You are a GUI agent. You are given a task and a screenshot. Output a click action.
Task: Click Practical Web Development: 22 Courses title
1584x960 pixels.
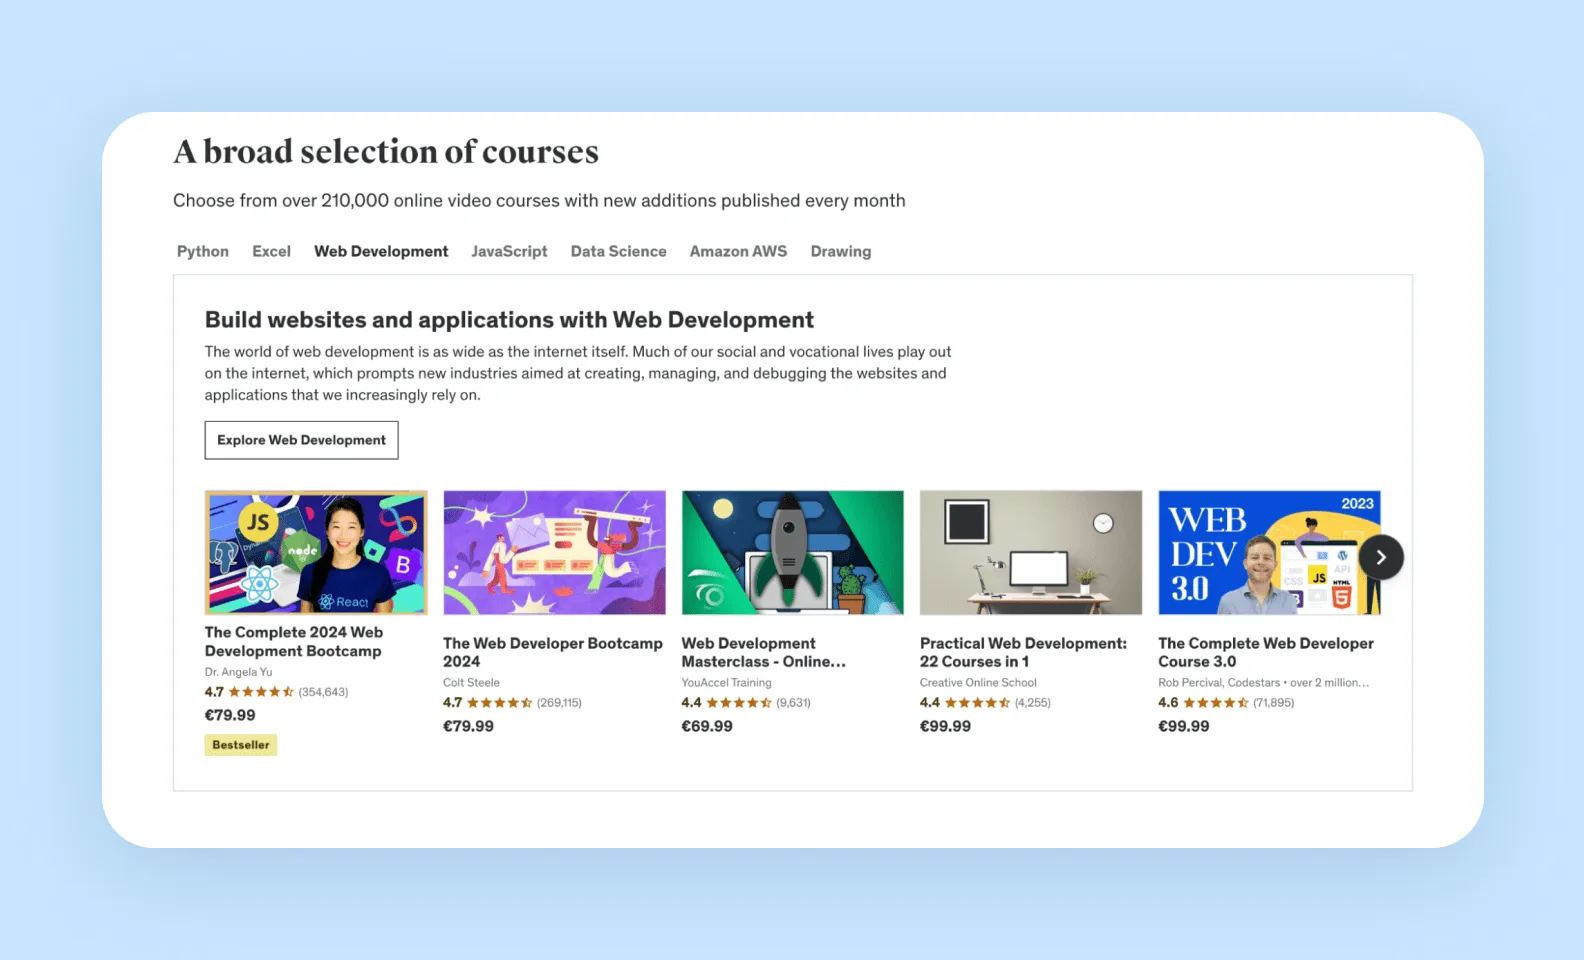click(x=1023, y=652)
